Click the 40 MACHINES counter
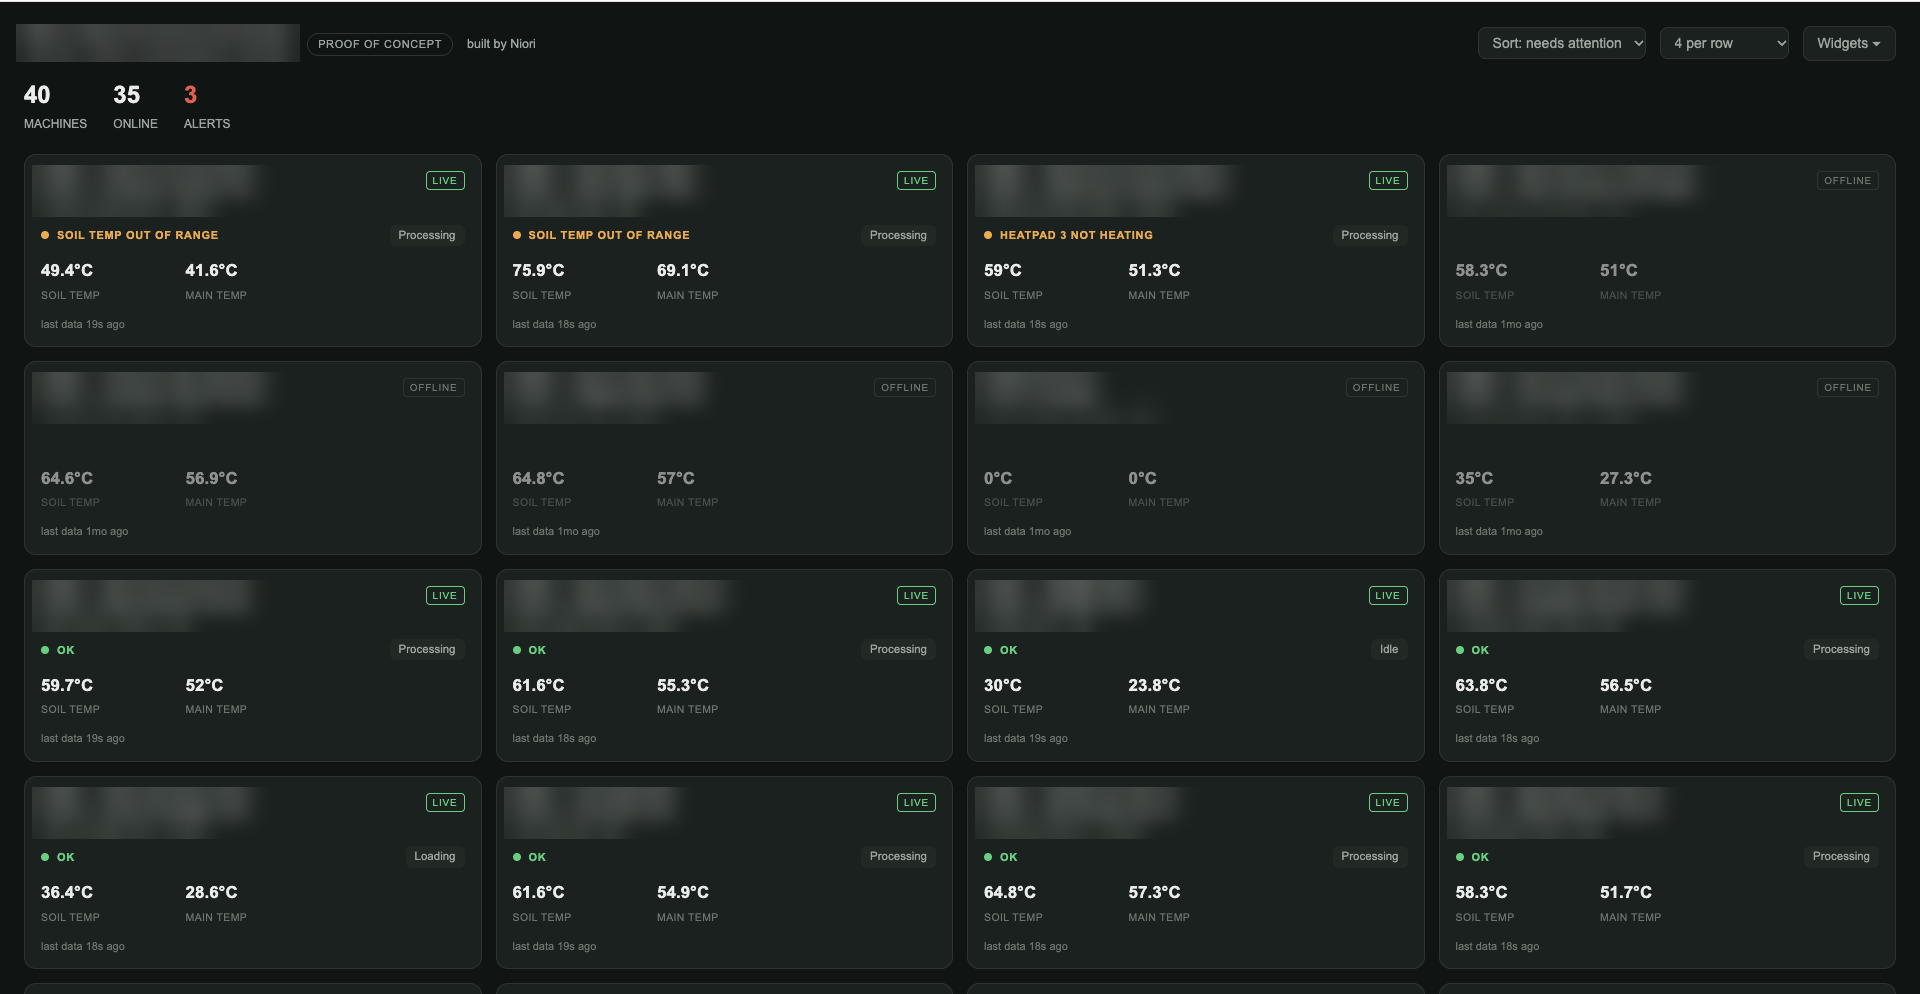1920x994 pixels. (x=55, y=107)
